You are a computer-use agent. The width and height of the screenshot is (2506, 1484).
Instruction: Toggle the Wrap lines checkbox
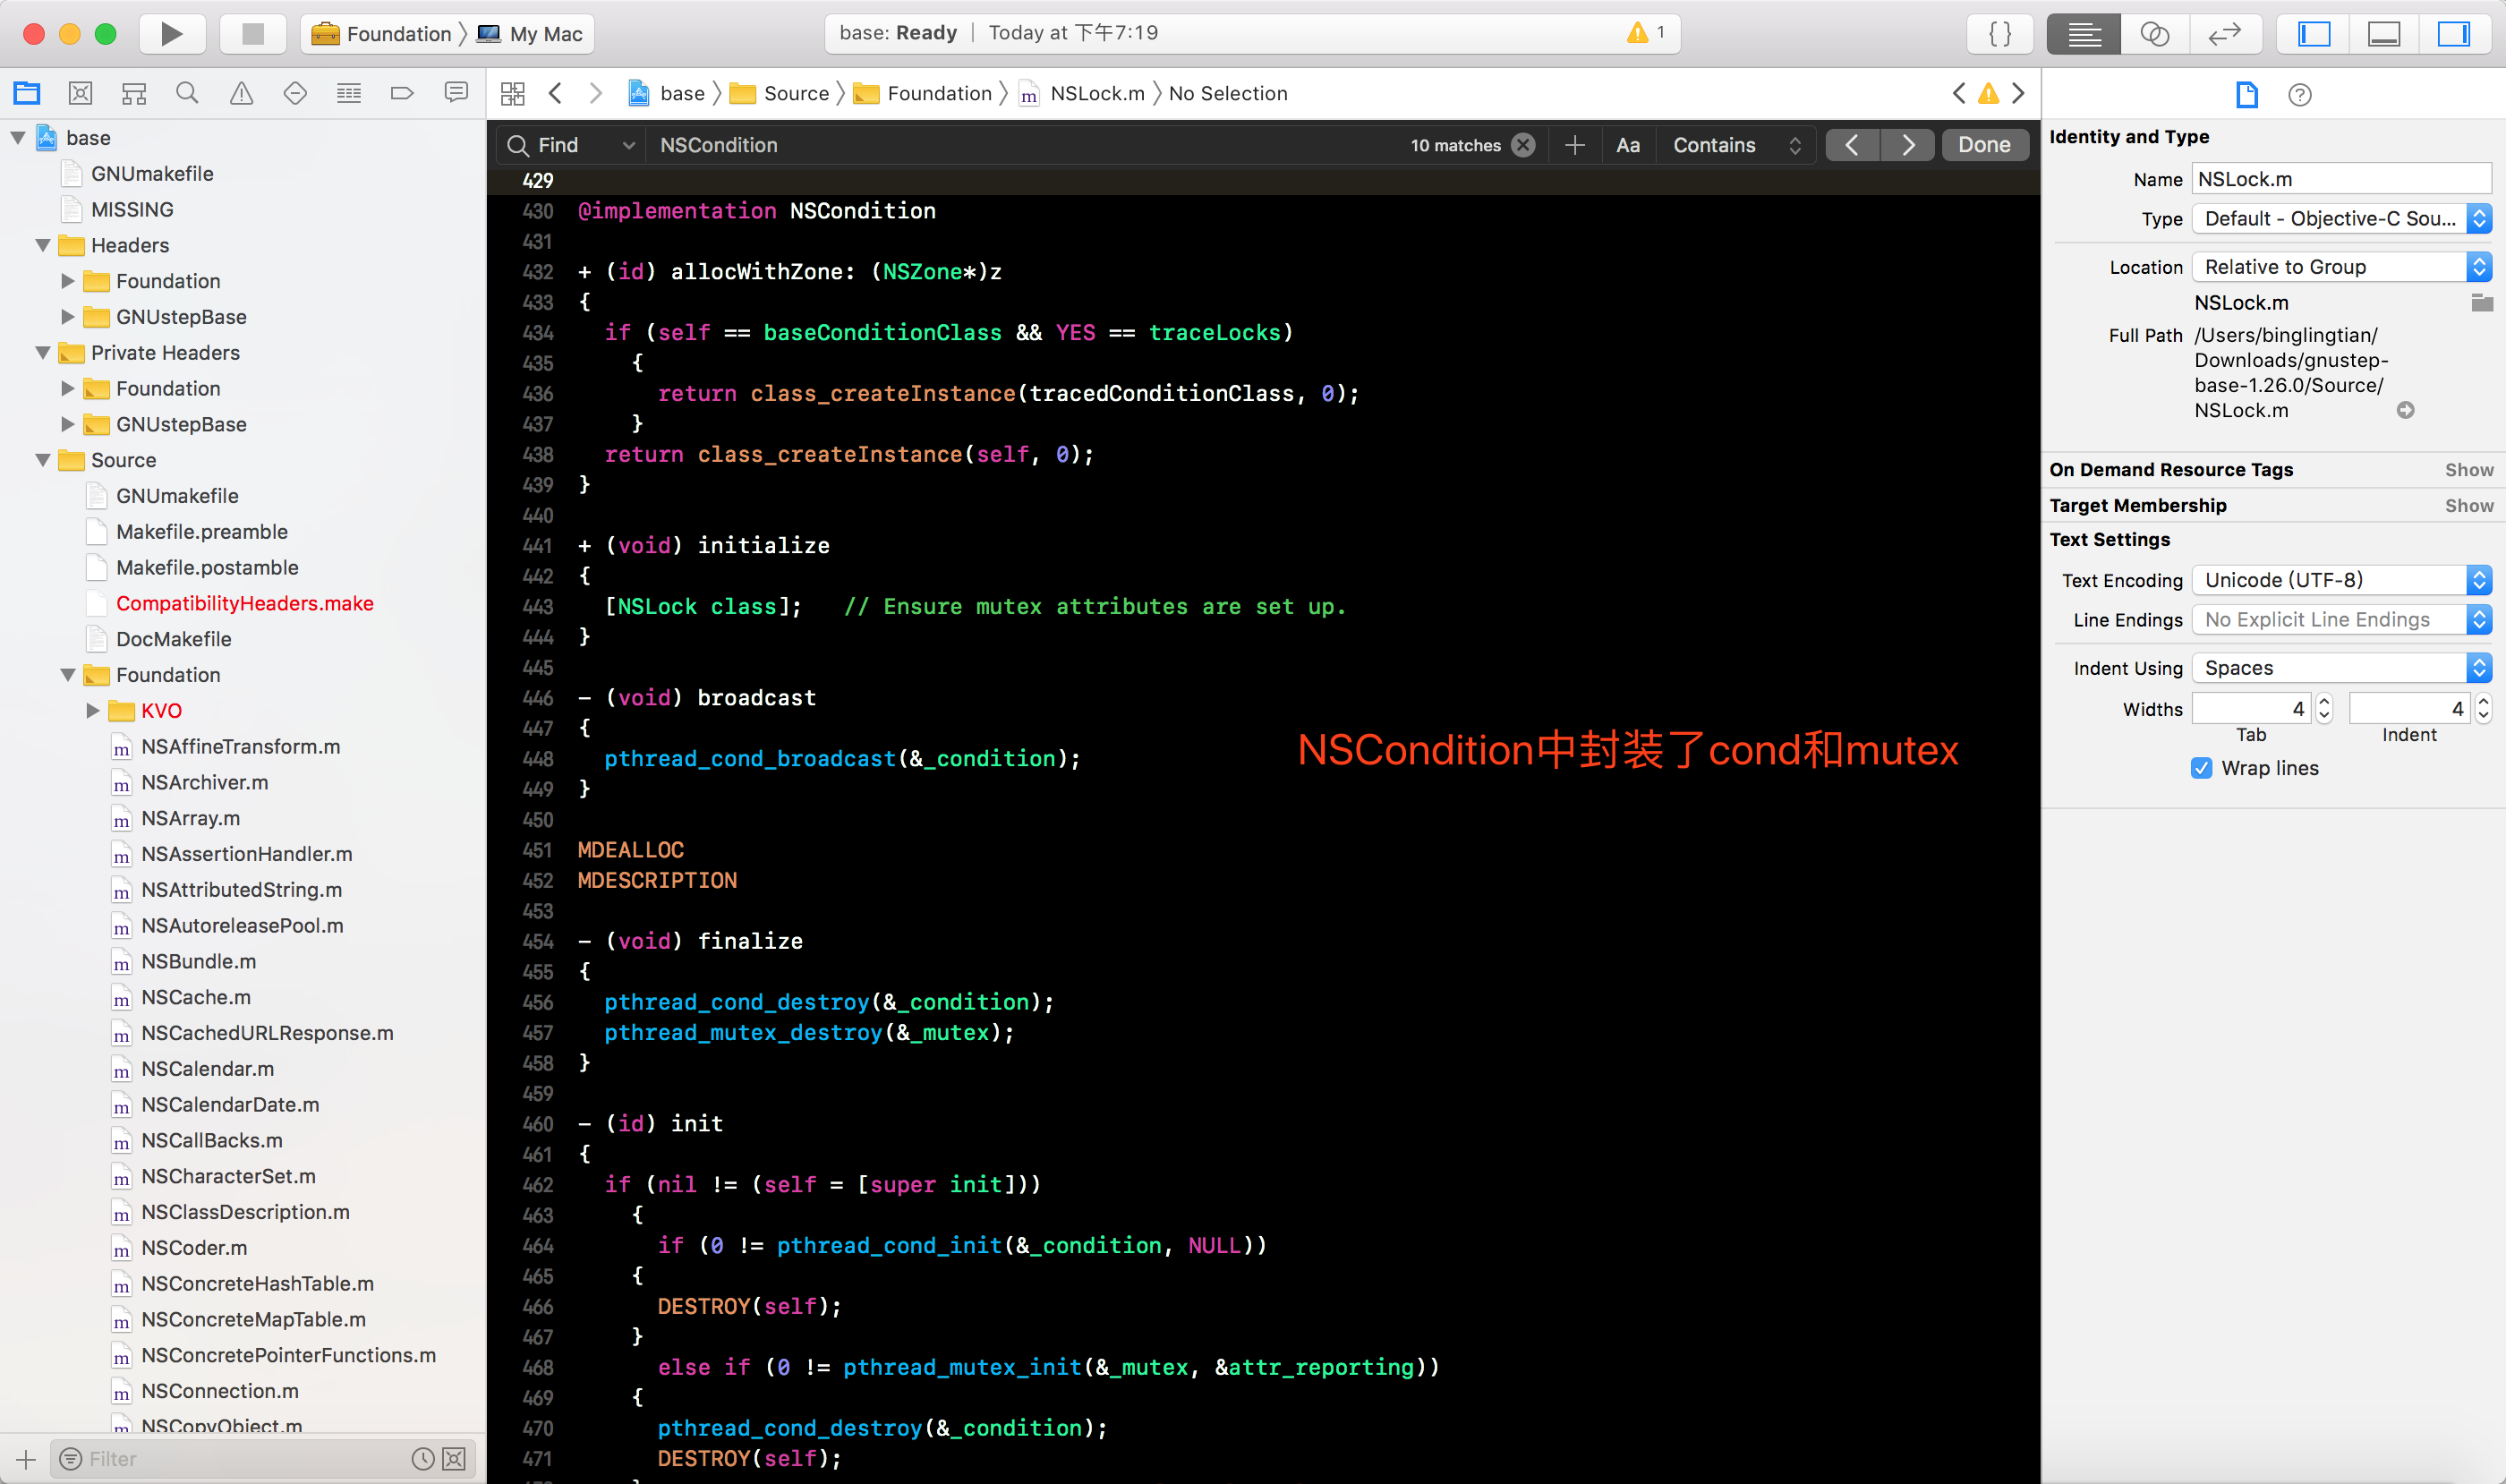tap(2200, 768)
